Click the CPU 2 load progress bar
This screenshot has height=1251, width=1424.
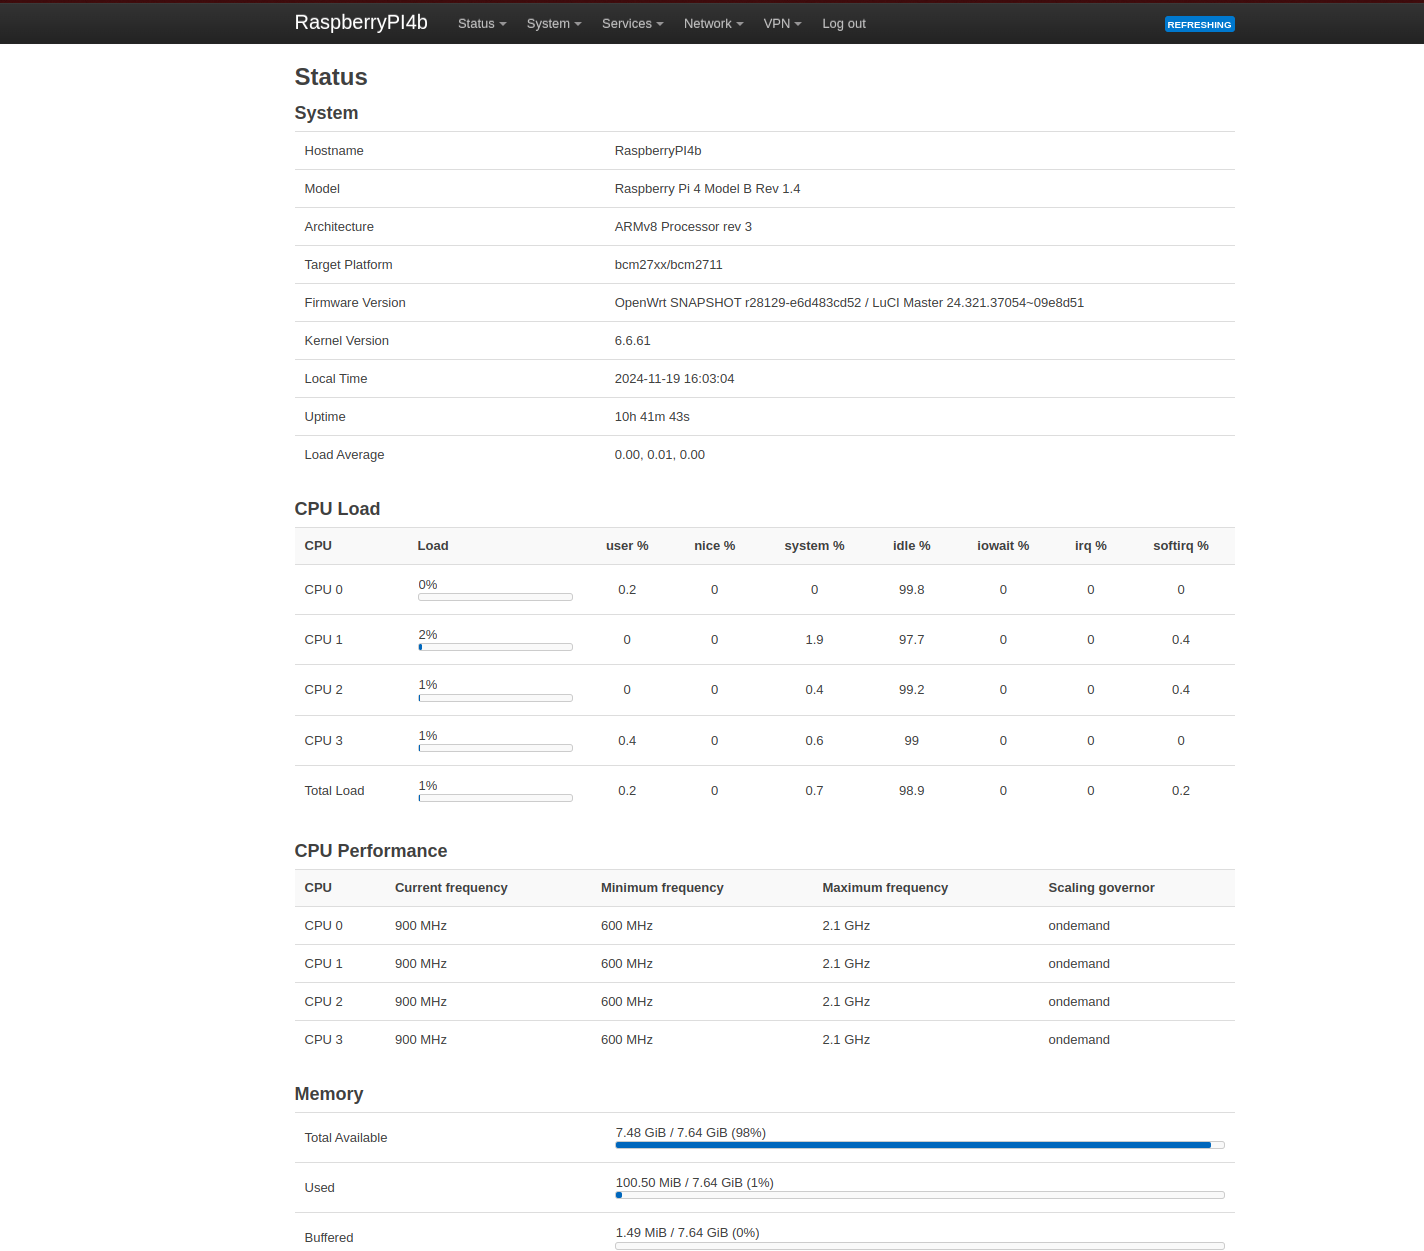click(x=495, y=698)
